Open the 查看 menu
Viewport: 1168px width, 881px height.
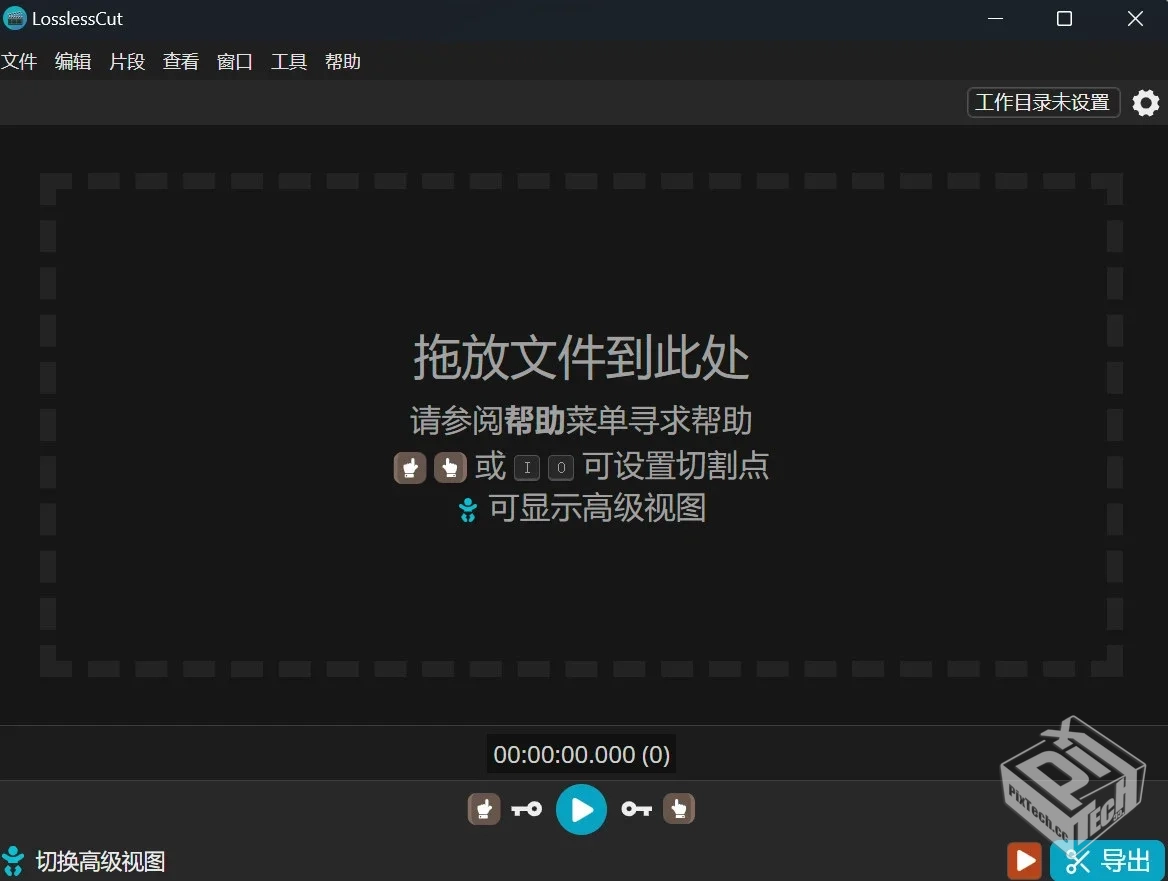[181, 61]
